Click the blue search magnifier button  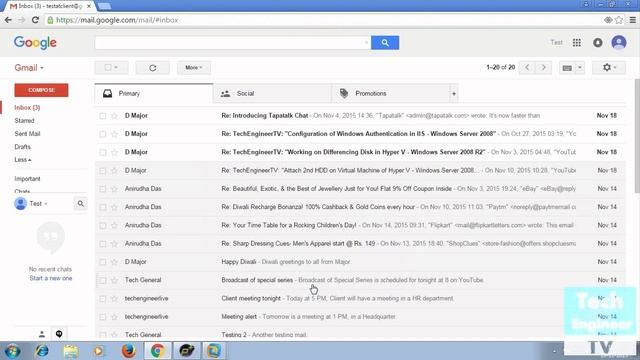[x=385, y=42]
